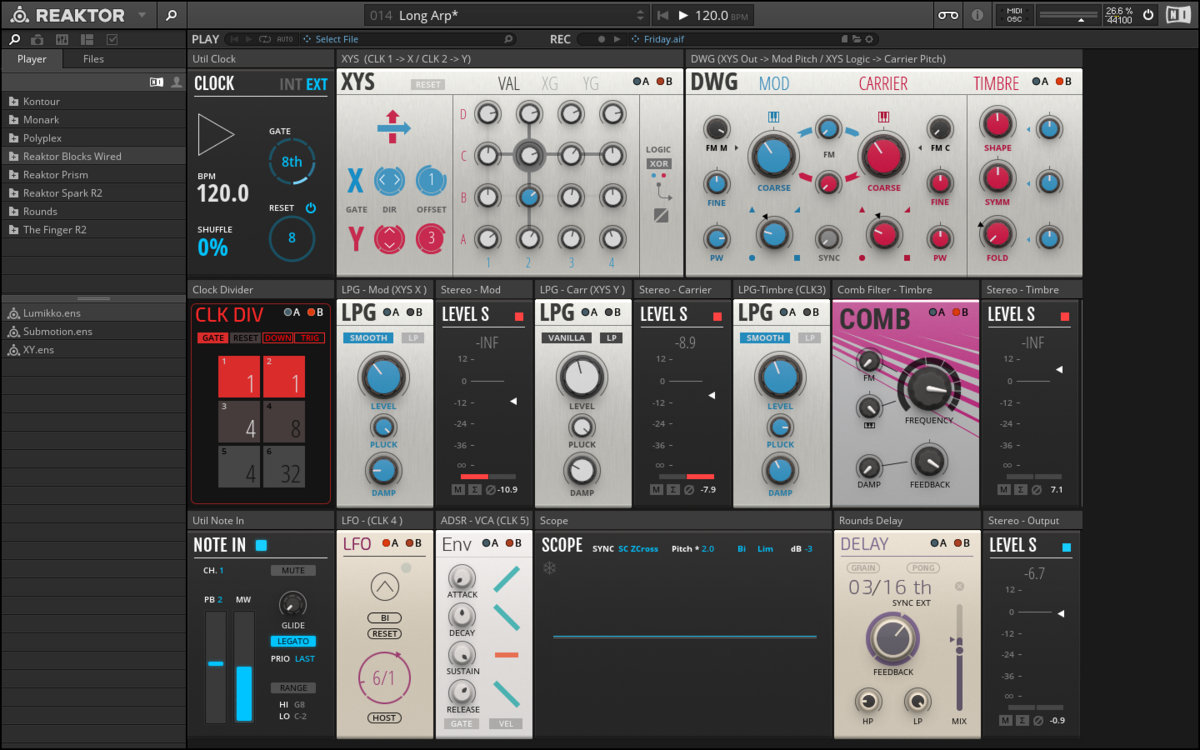
Task: Click the LEGATO button in Note In
Action: point(292,641)
